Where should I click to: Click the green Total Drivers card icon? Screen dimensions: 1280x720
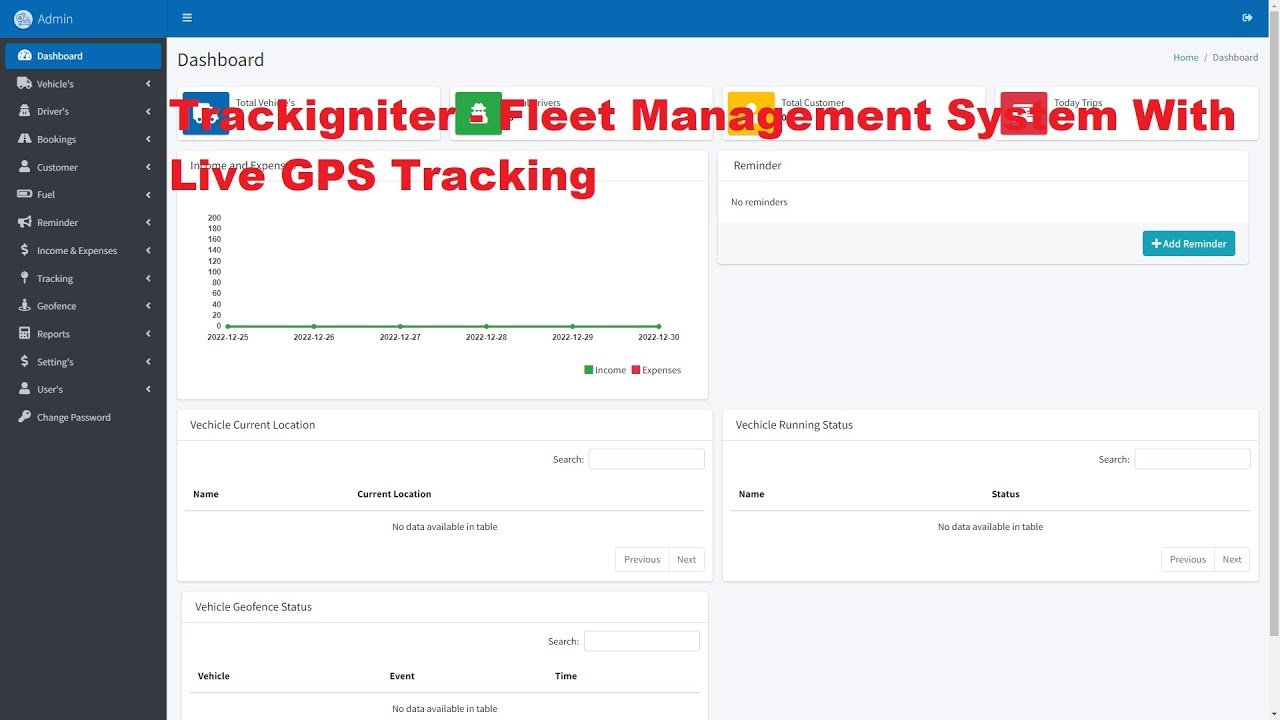478,113
